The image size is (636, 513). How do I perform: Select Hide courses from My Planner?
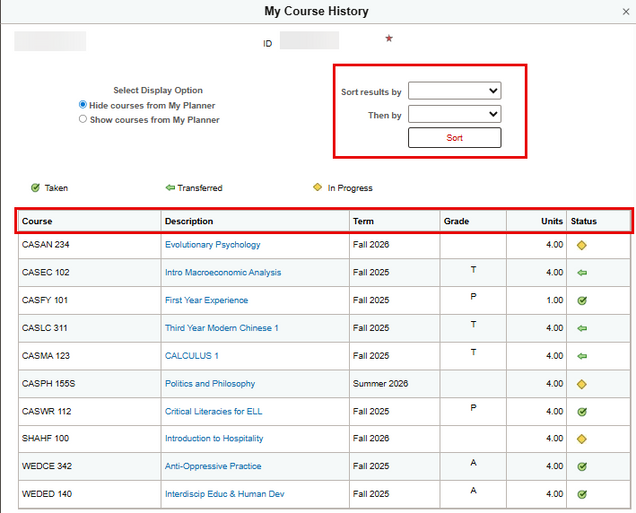83,105
